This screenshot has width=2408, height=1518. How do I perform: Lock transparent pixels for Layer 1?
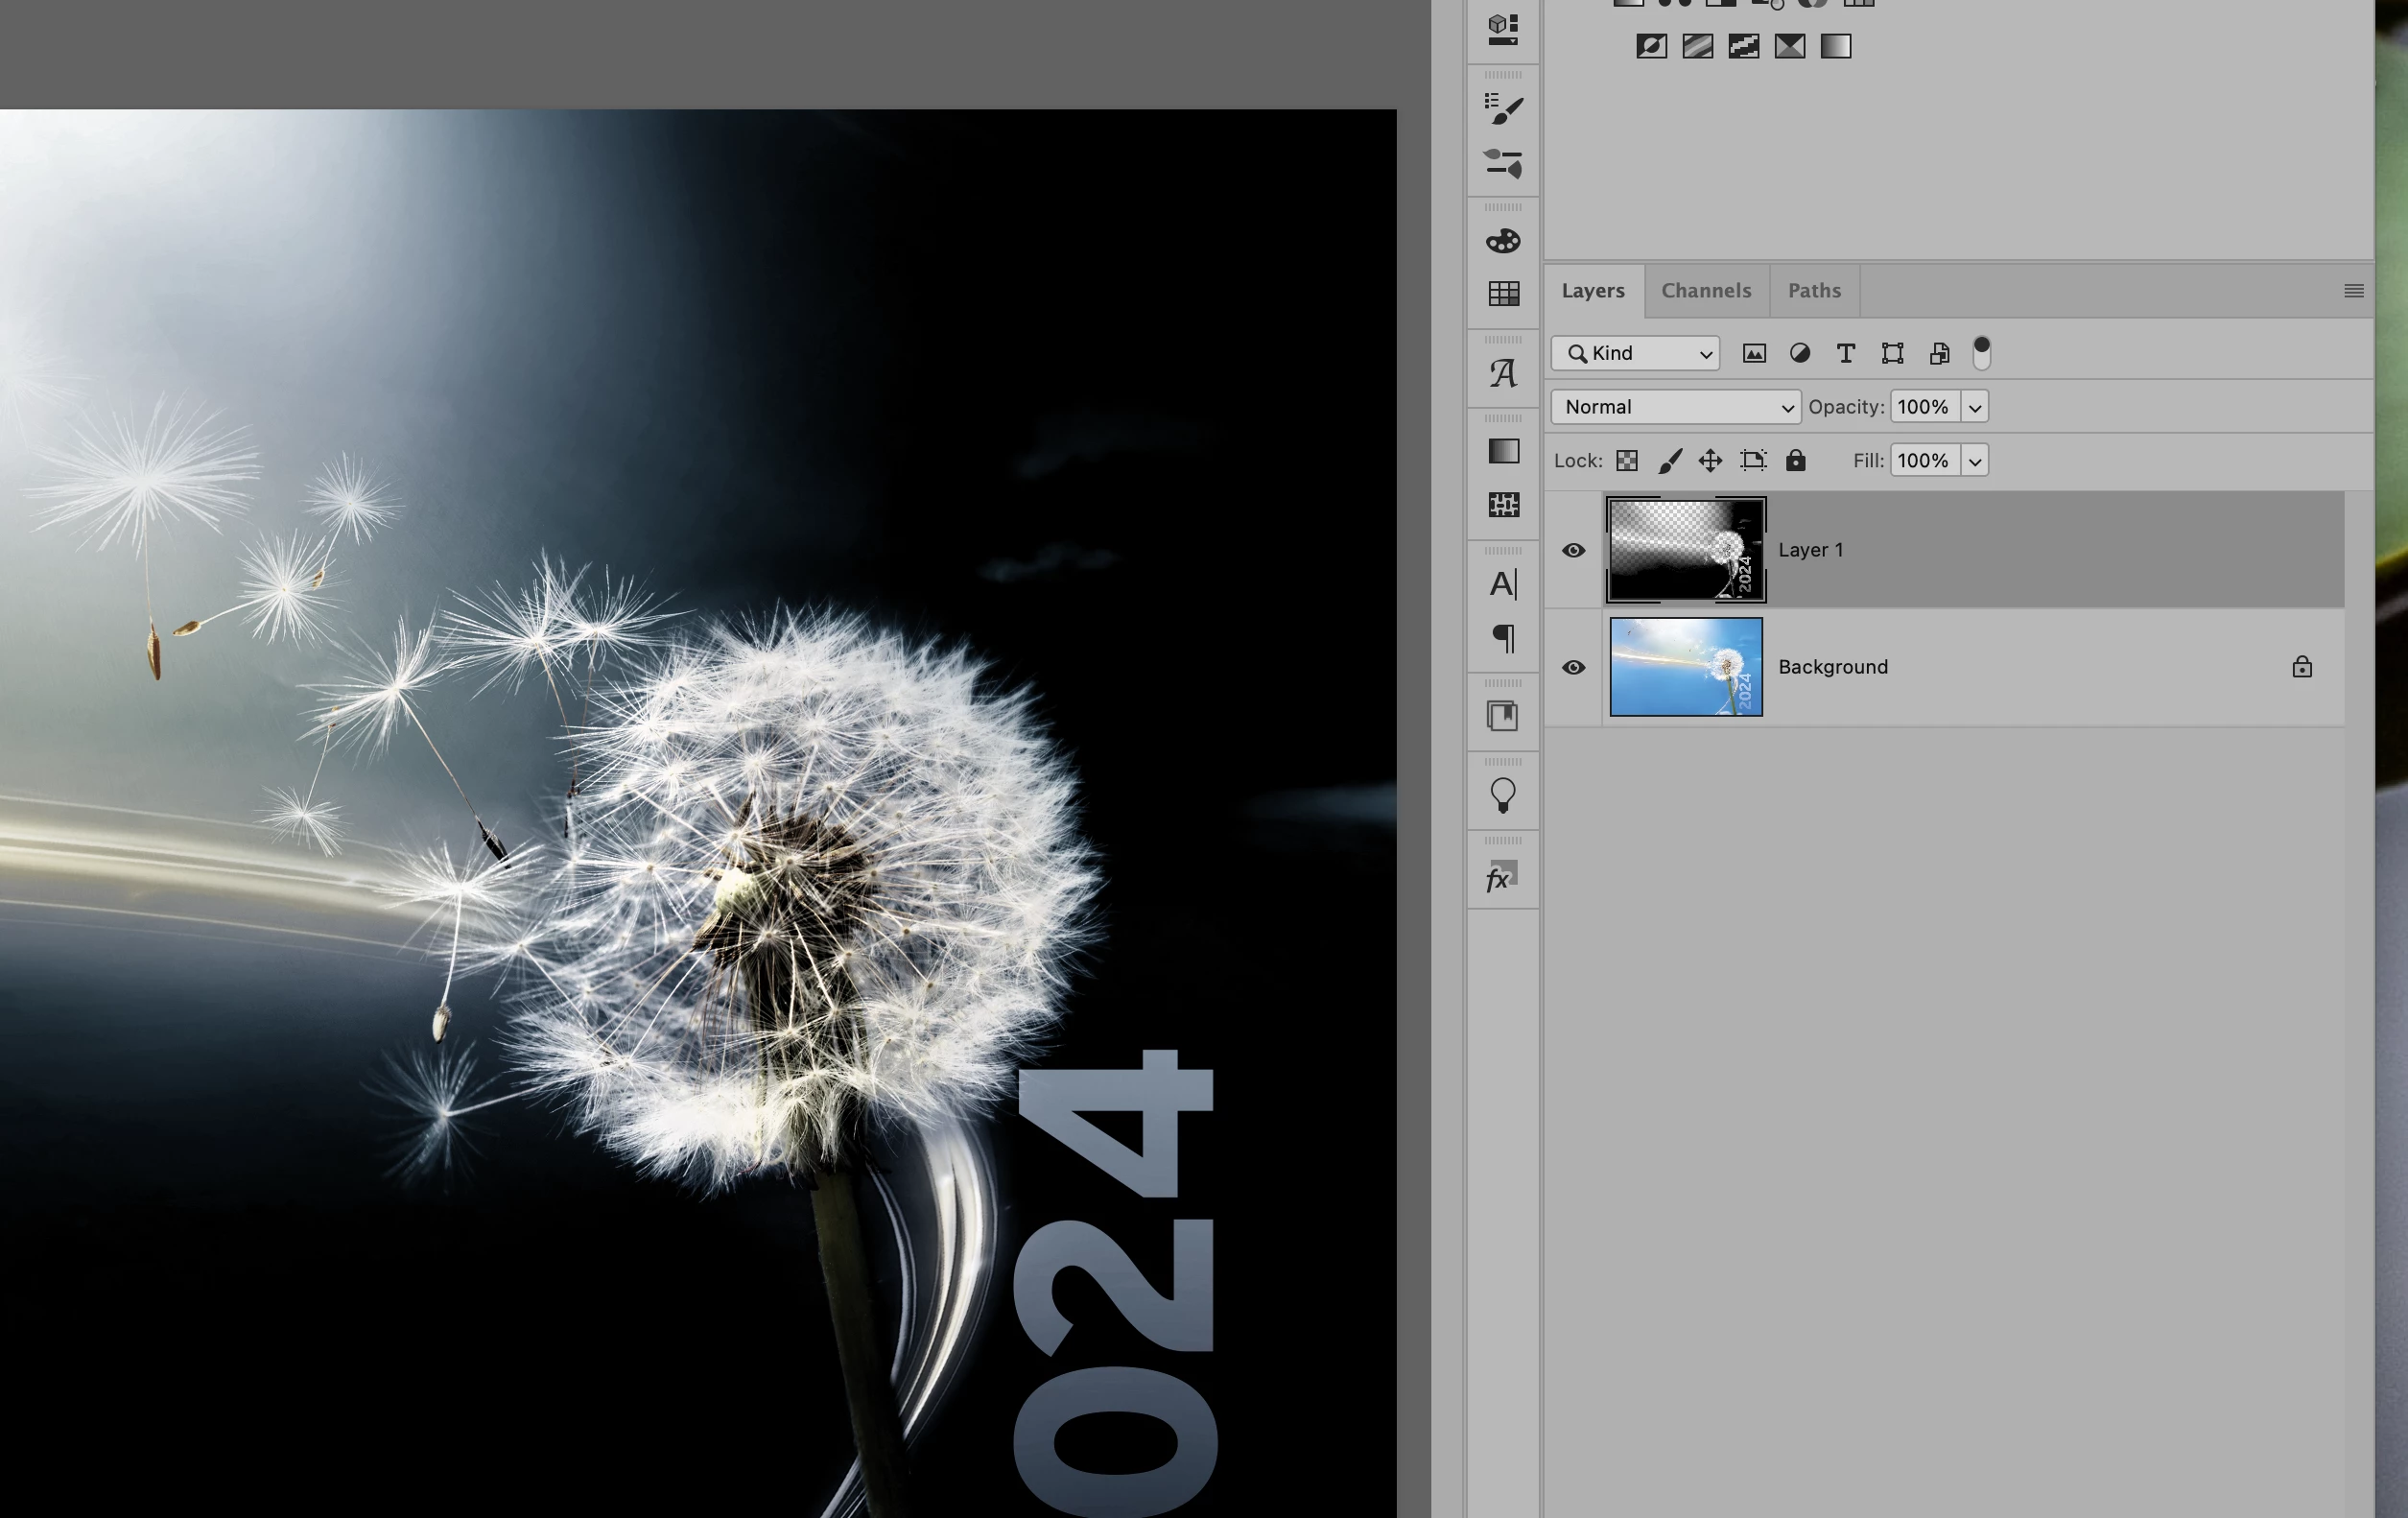tap(1627, 461)
